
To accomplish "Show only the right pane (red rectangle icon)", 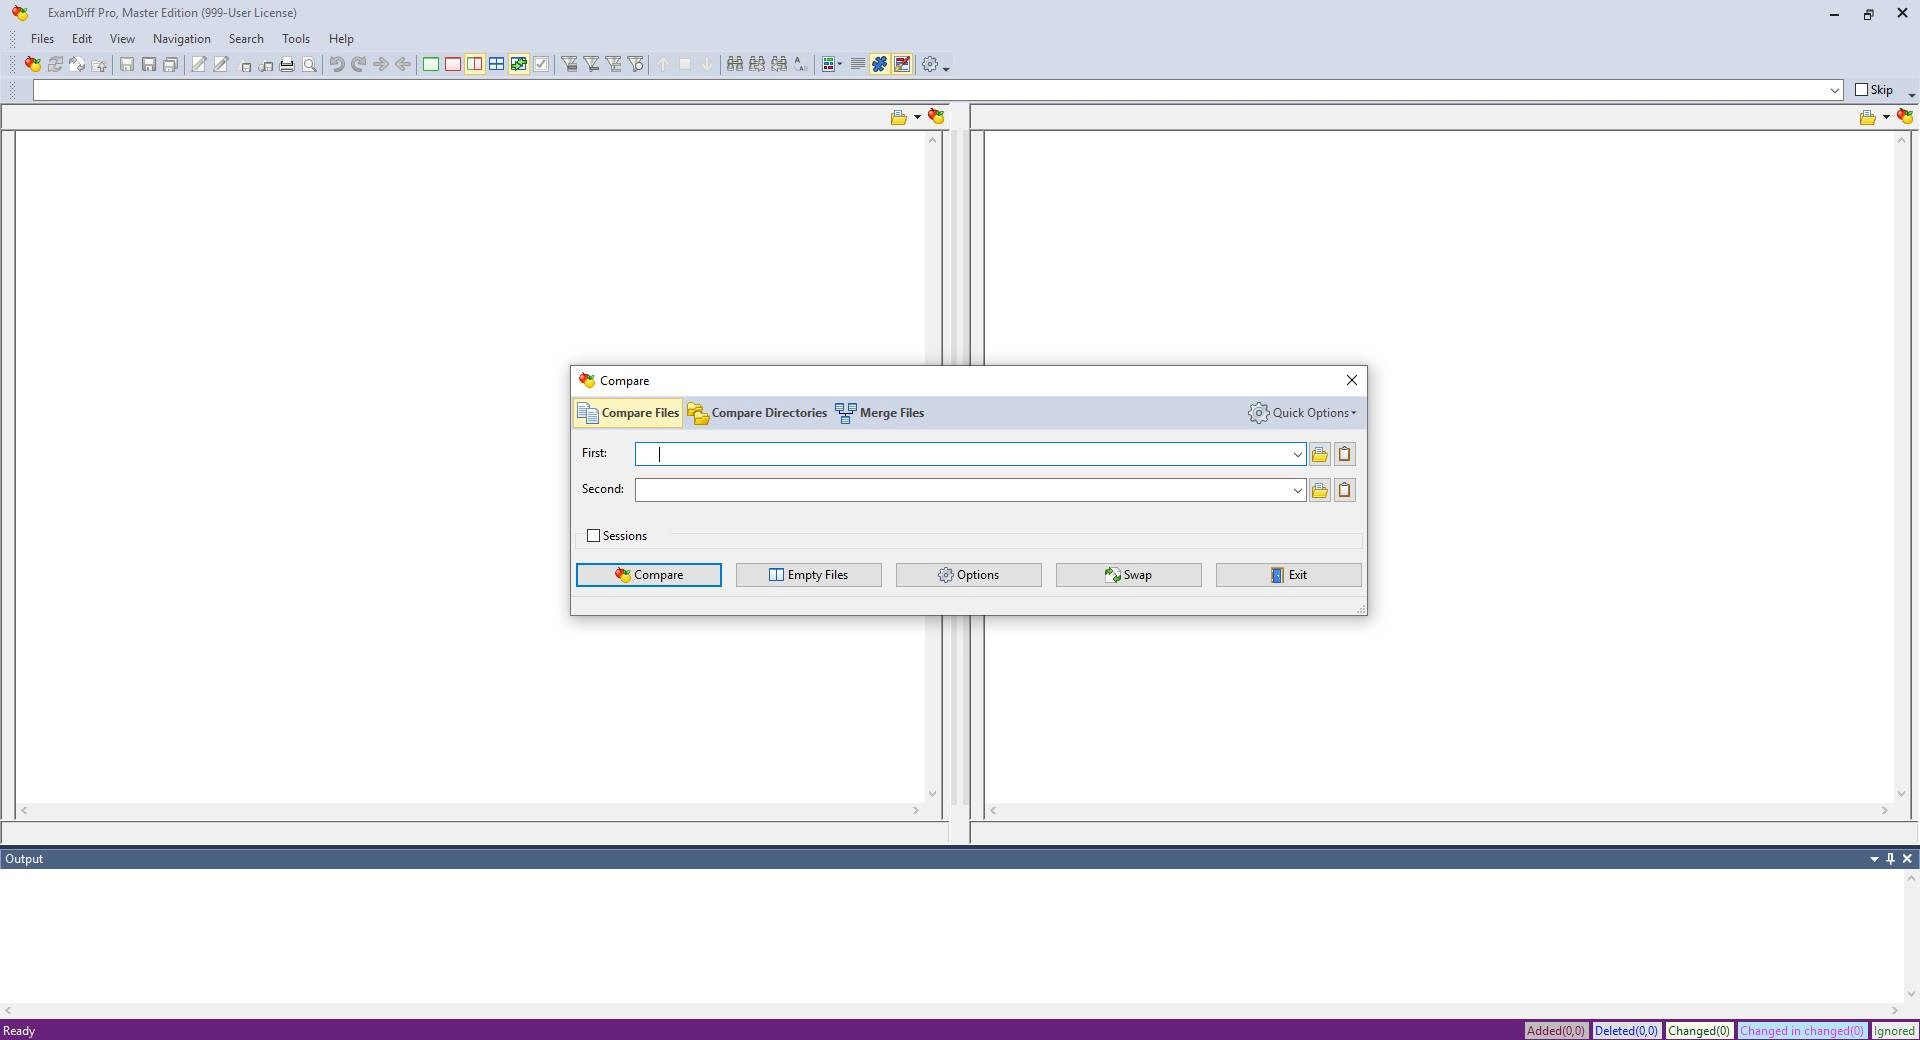I will 453,65.
